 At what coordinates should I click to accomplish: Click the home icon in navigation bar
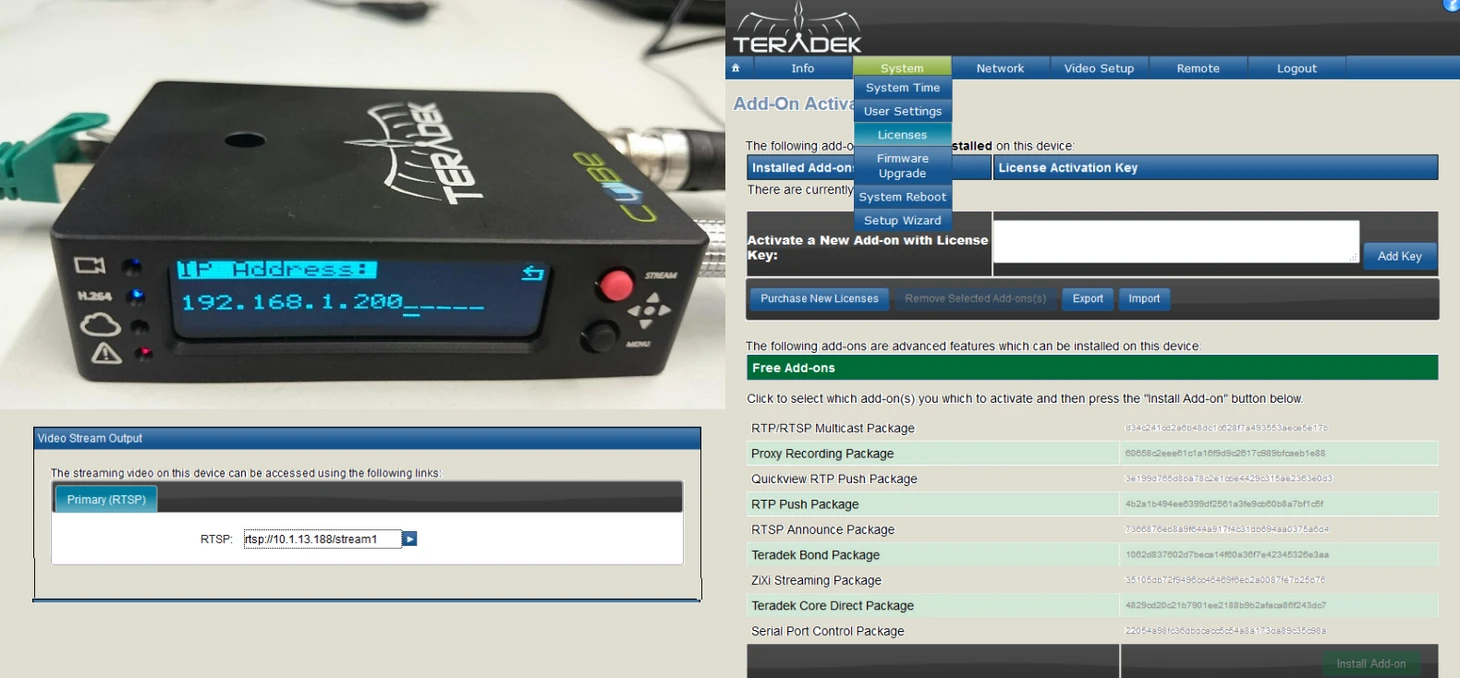pos(736,68)
